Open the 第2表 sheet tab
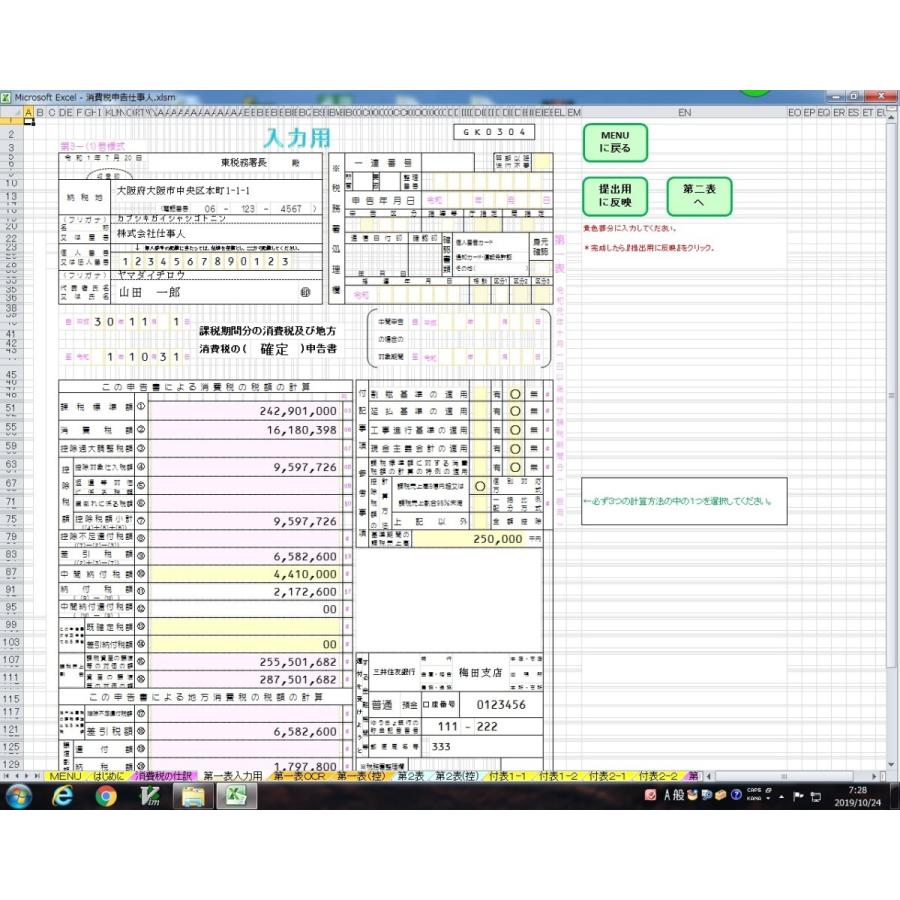The image size is (900, 900). [x=410, y=776]
